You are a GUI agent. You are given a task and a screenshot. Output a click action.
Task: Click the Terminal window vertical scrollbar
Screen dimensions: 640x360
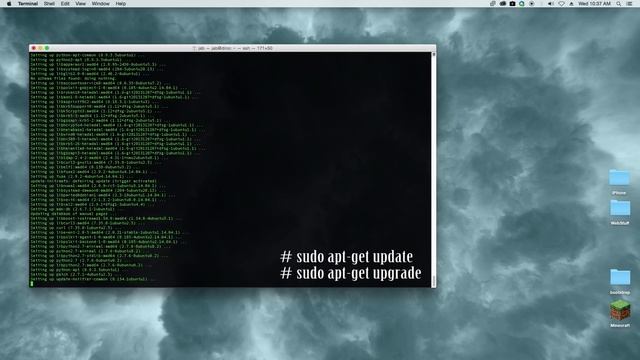click(x=433, y=169)
